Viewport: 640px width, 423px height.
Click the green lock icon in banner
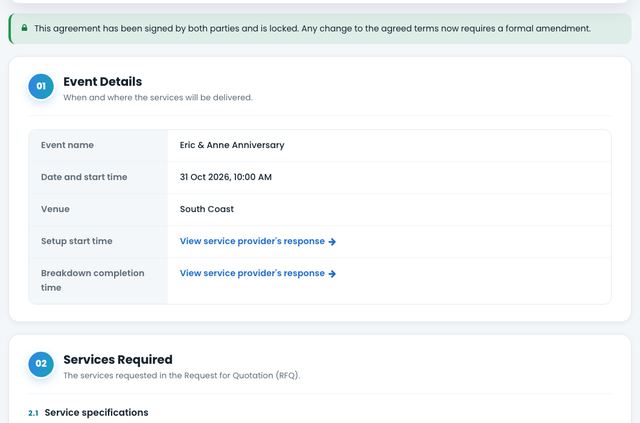point(24,28)
